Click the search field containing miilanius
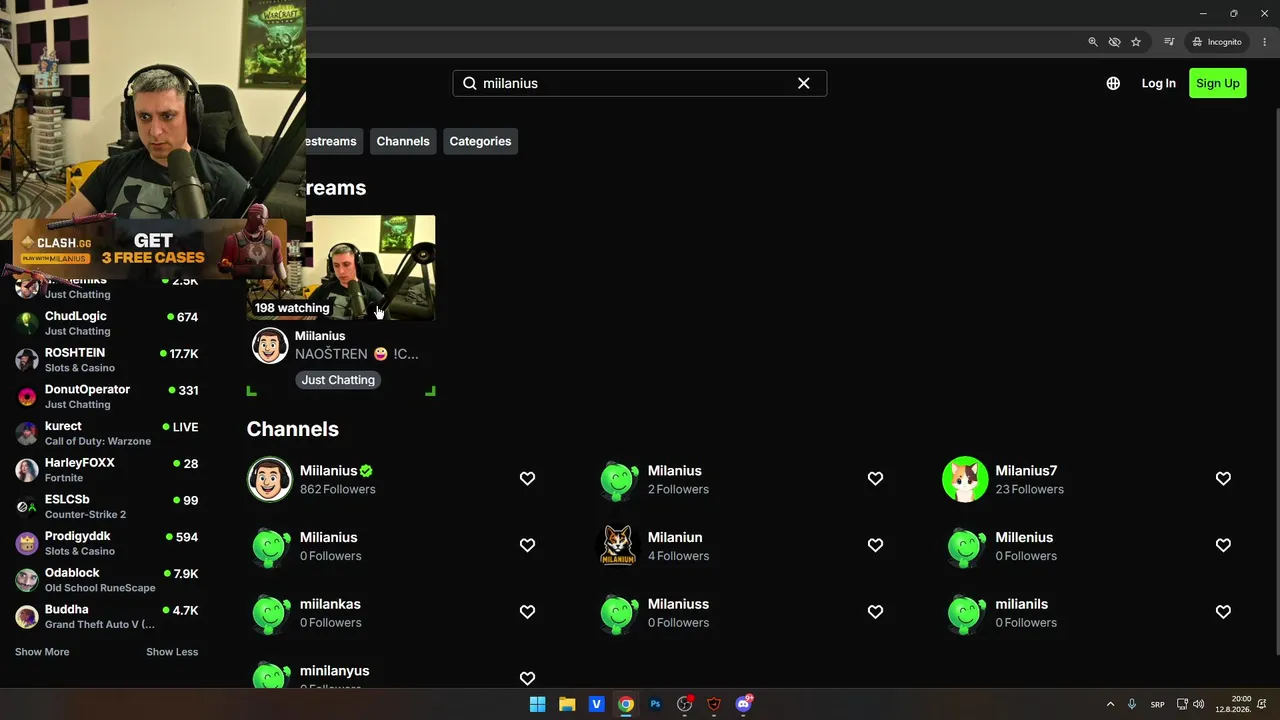Viewport: 1280px width, 720px height. click(640, 83)
